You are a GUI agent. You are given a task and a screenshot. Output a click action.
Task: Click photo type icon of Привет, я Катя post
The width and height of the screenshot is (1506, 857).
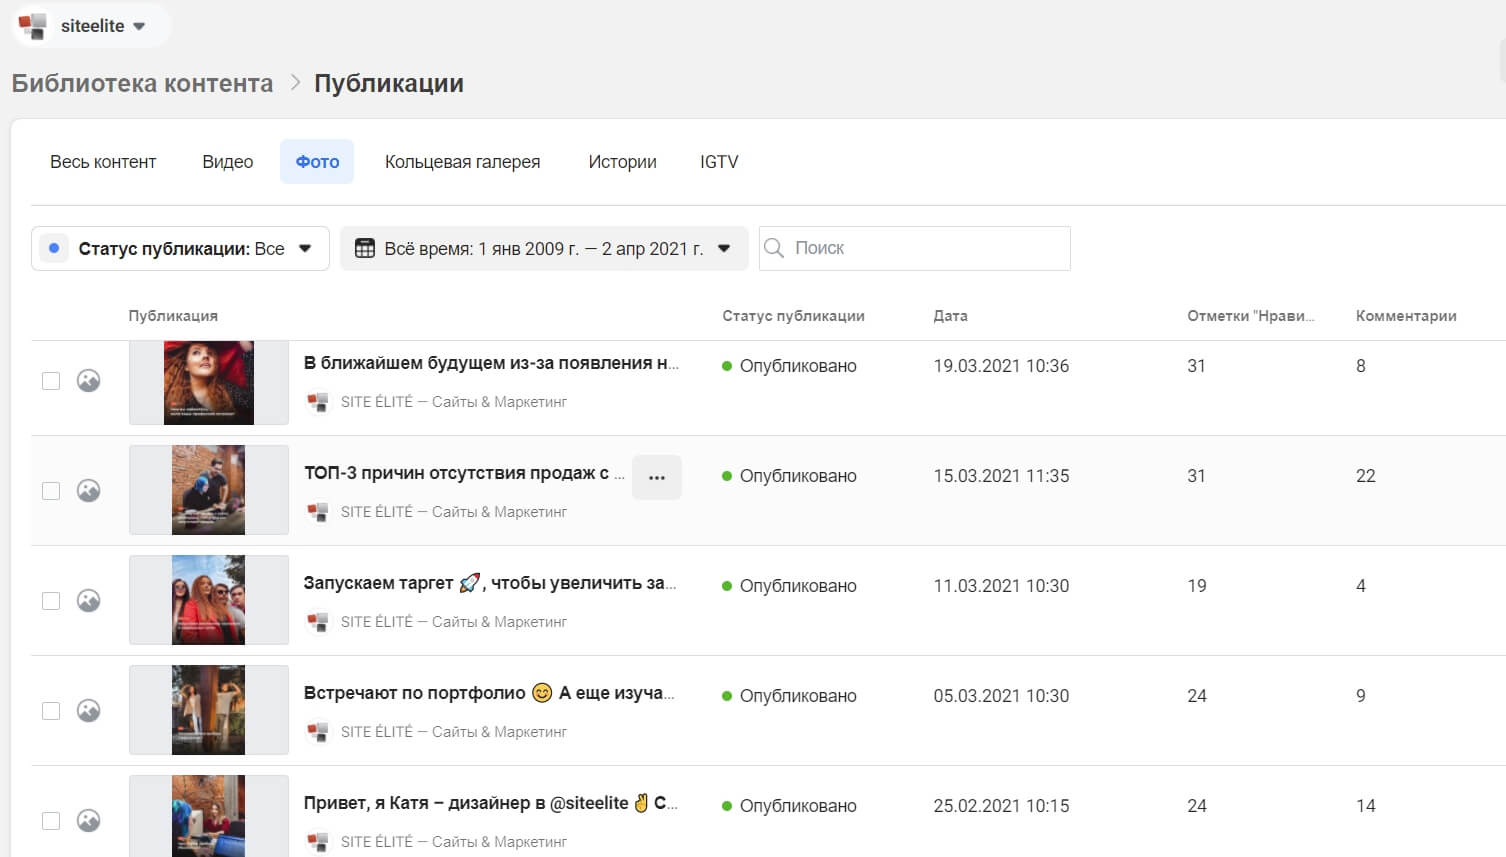point(89,820)
